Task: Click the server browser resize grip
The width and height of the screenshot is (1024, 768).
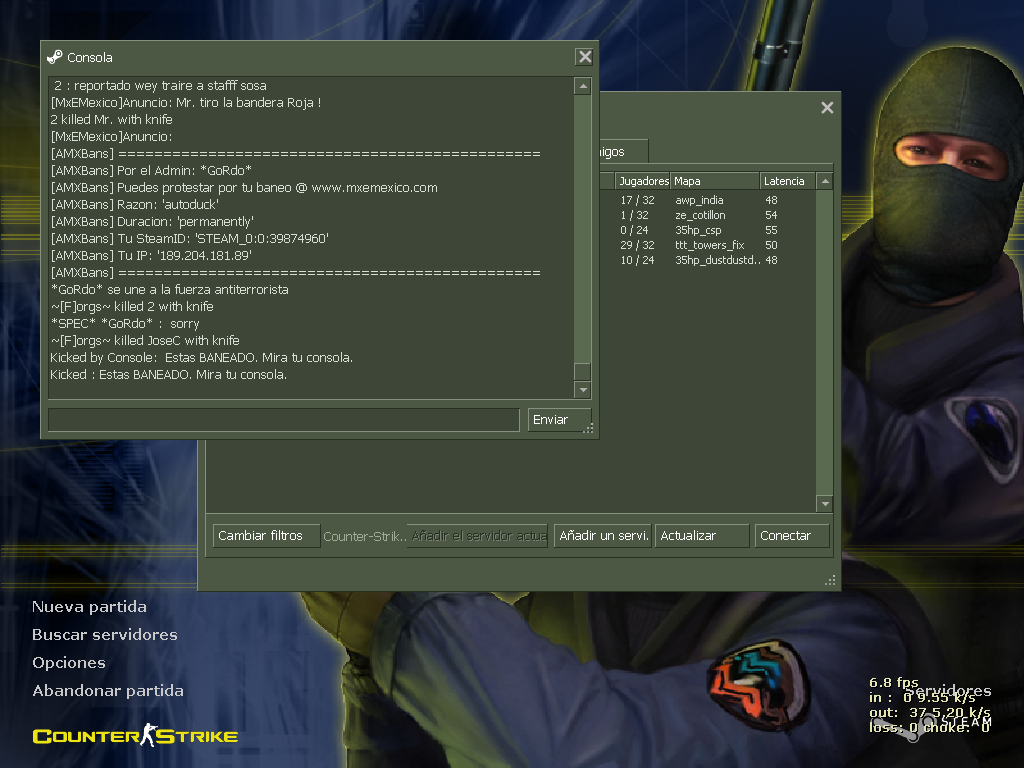Action: (830, 580)
